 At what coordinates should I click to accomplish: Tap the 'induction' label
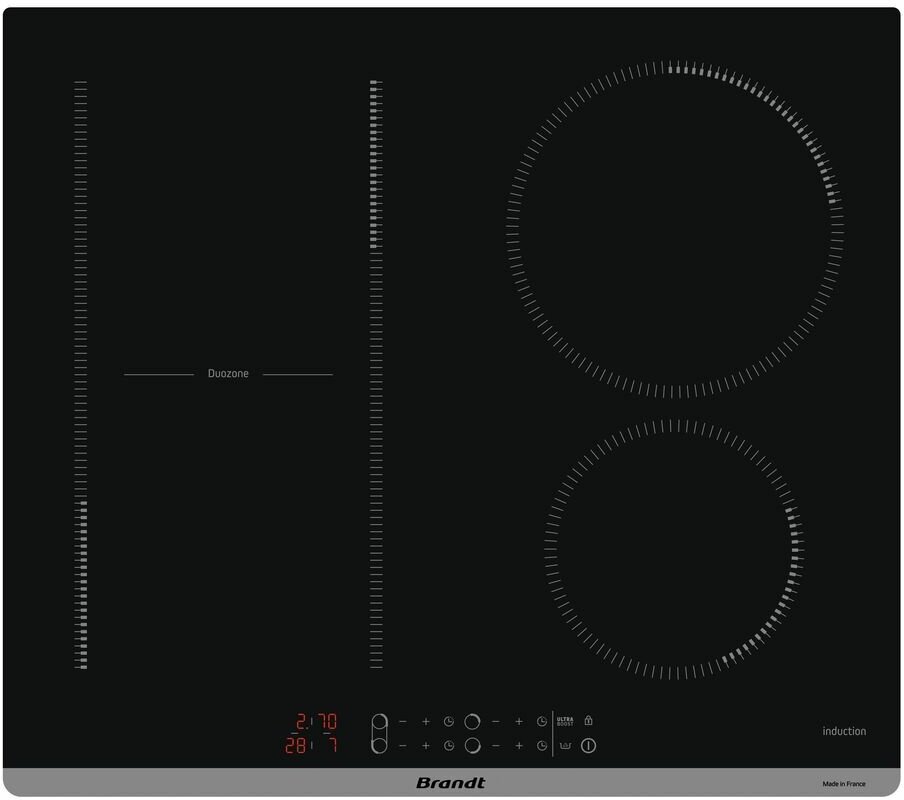tap(844, 731)
